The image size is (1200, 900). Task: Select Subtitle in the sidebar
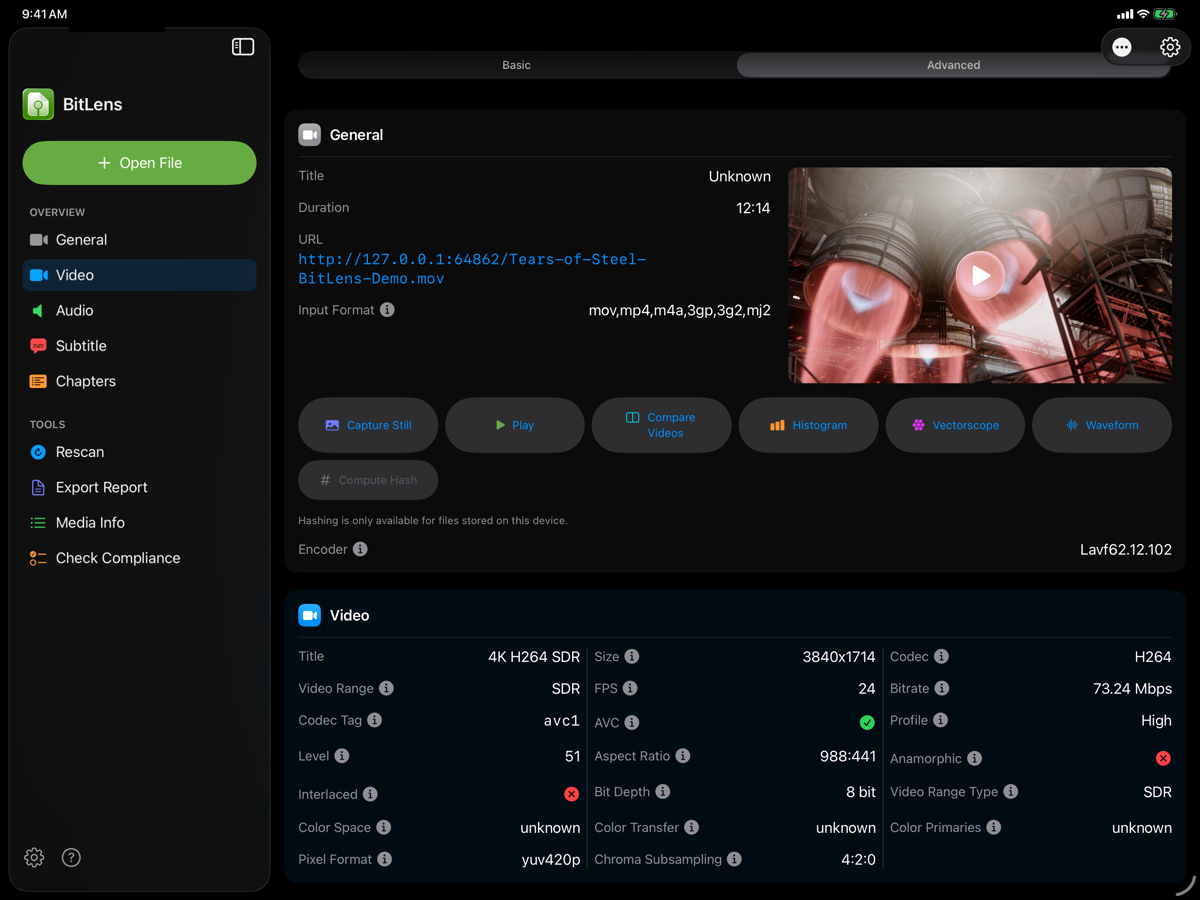click(x=139, y=346)
